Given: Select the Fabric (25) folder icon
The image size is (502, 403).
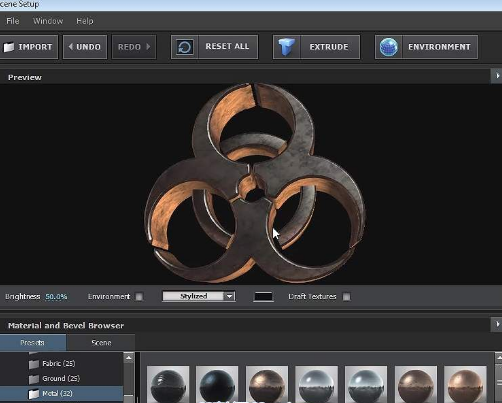Looking at the screenshot, I should 34,364.
